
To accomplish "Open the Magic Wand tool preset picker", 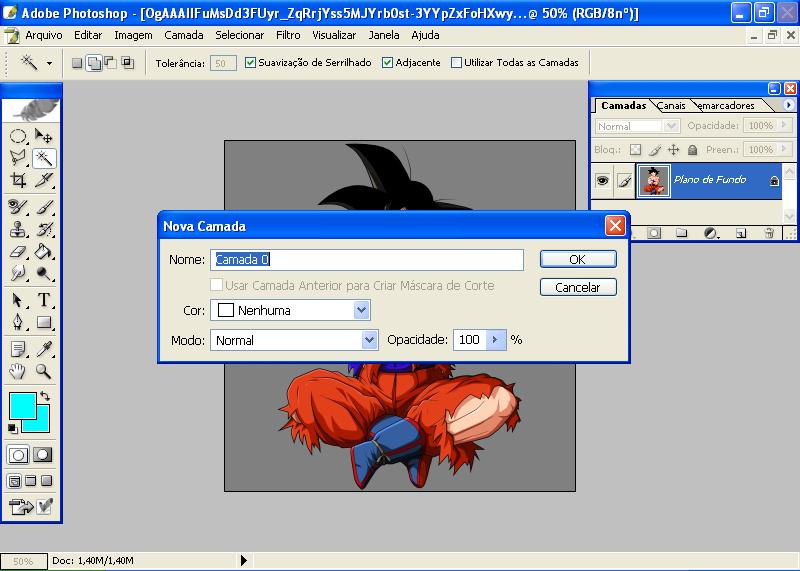I will 49,63.
